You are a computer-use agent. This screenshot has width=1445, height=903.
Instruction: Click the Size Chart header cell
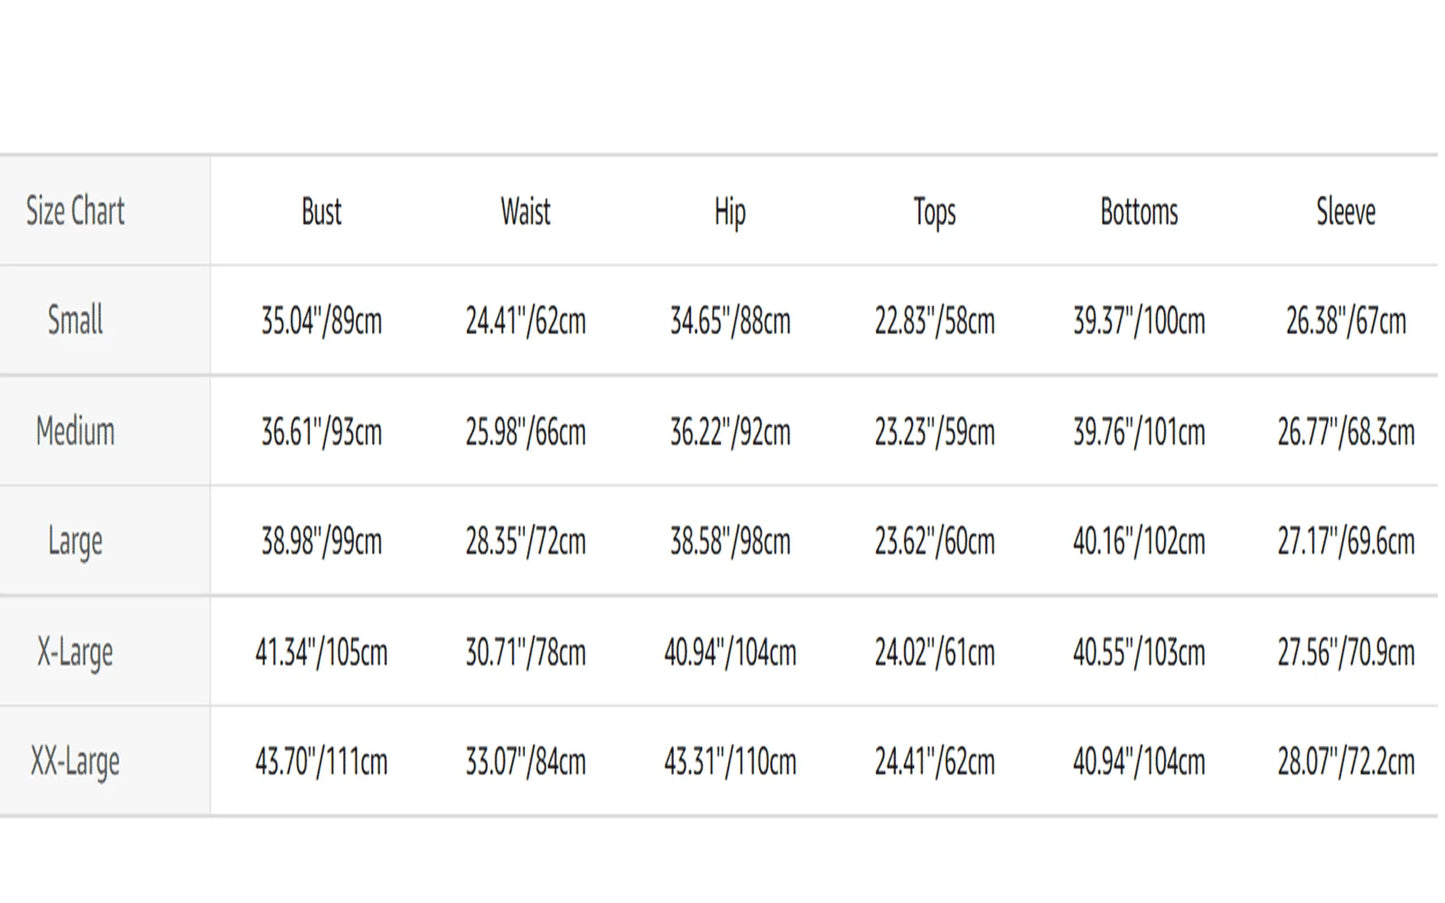click(75, 211)
